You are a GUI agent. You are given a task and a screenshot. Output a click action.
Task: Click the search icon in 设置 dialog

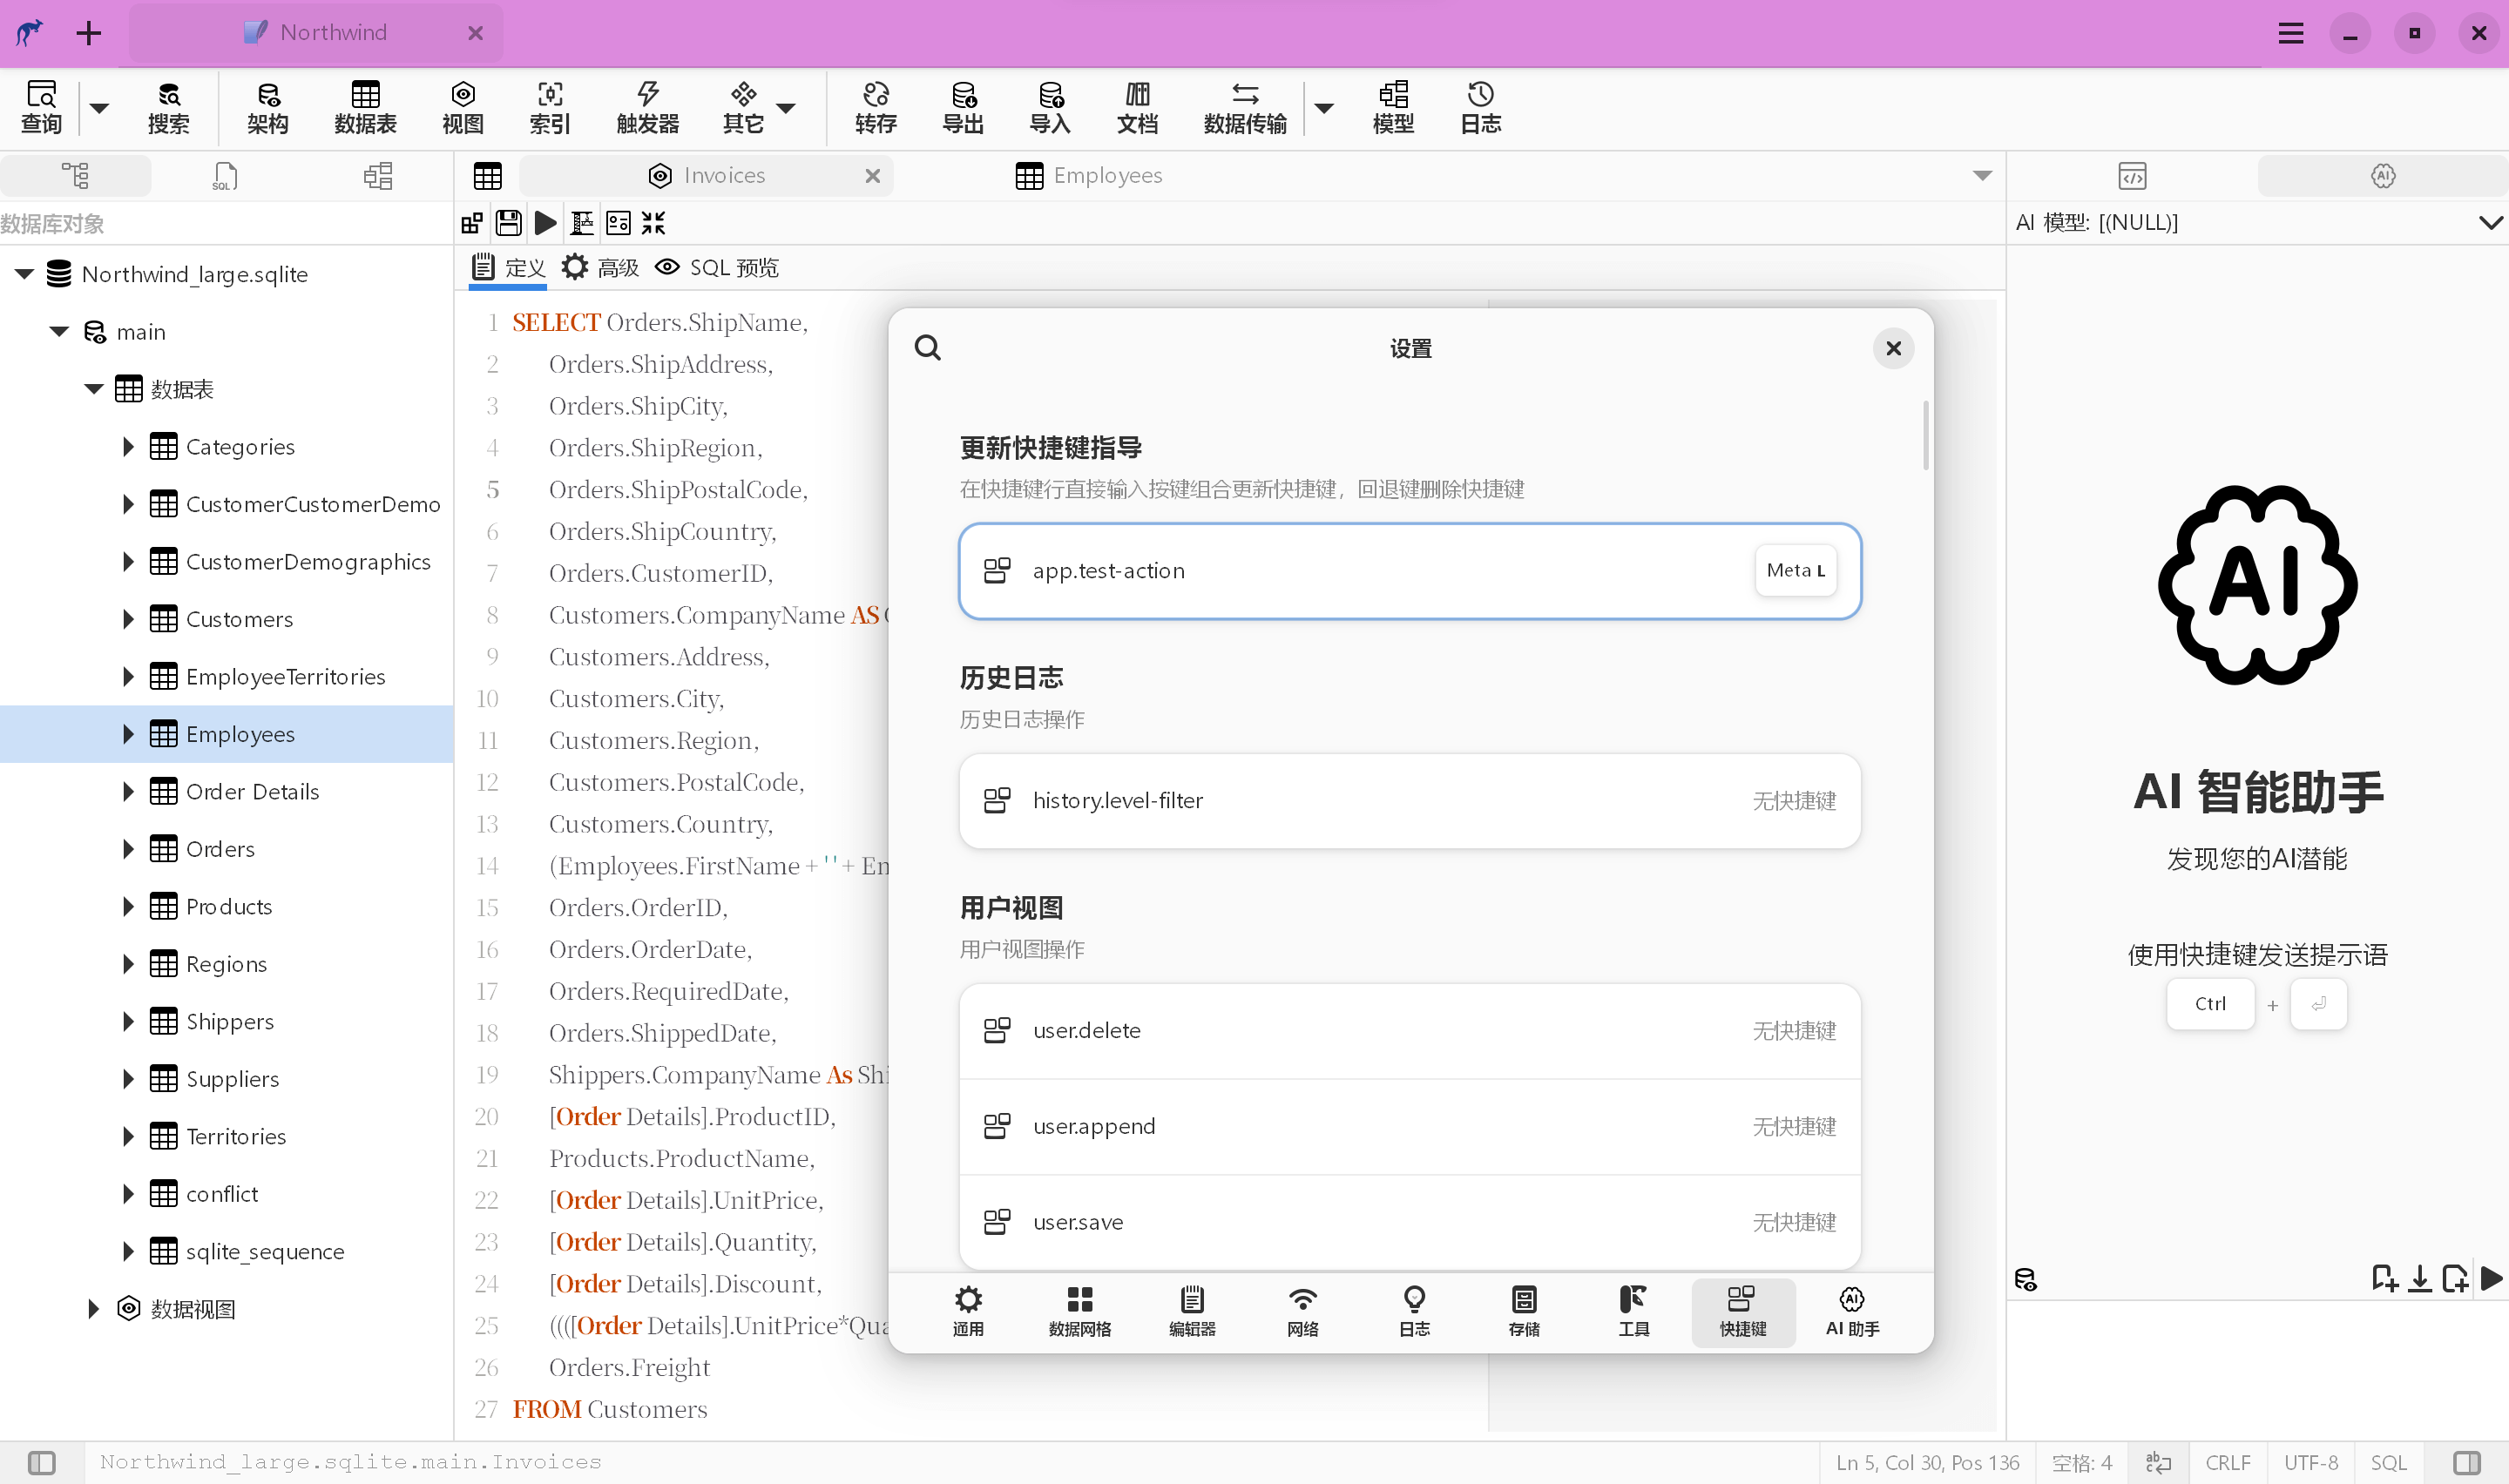point(927,347)
